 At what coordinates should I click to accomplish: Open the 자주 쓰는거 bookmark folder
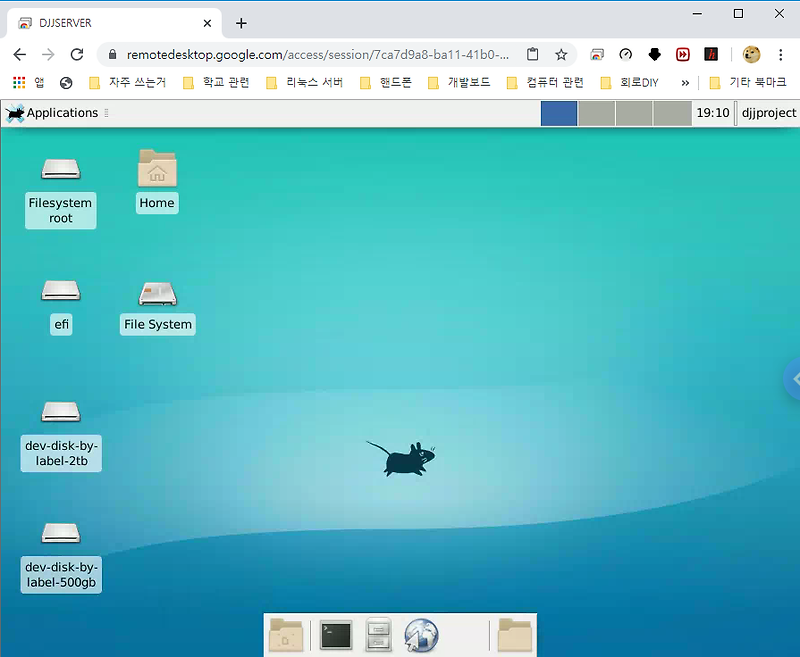click(x=128, y=83)
